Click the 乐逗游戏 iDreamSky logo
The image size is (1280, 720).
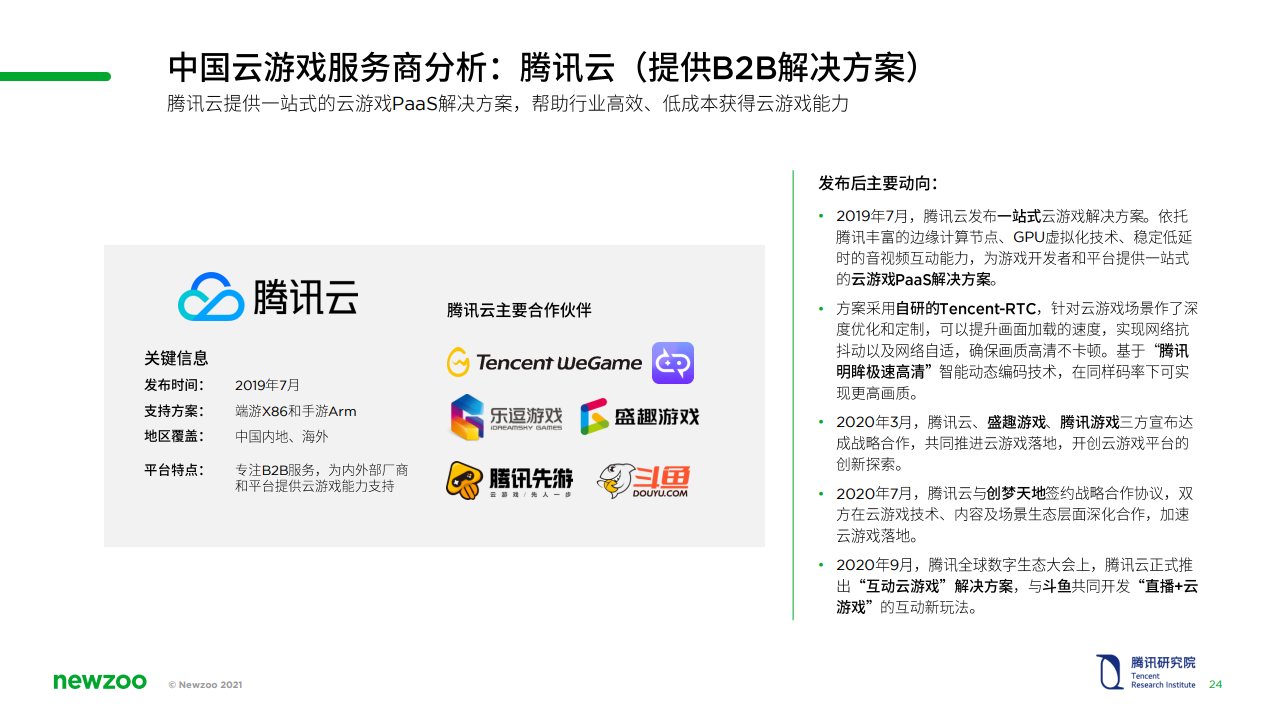(506, 417)
